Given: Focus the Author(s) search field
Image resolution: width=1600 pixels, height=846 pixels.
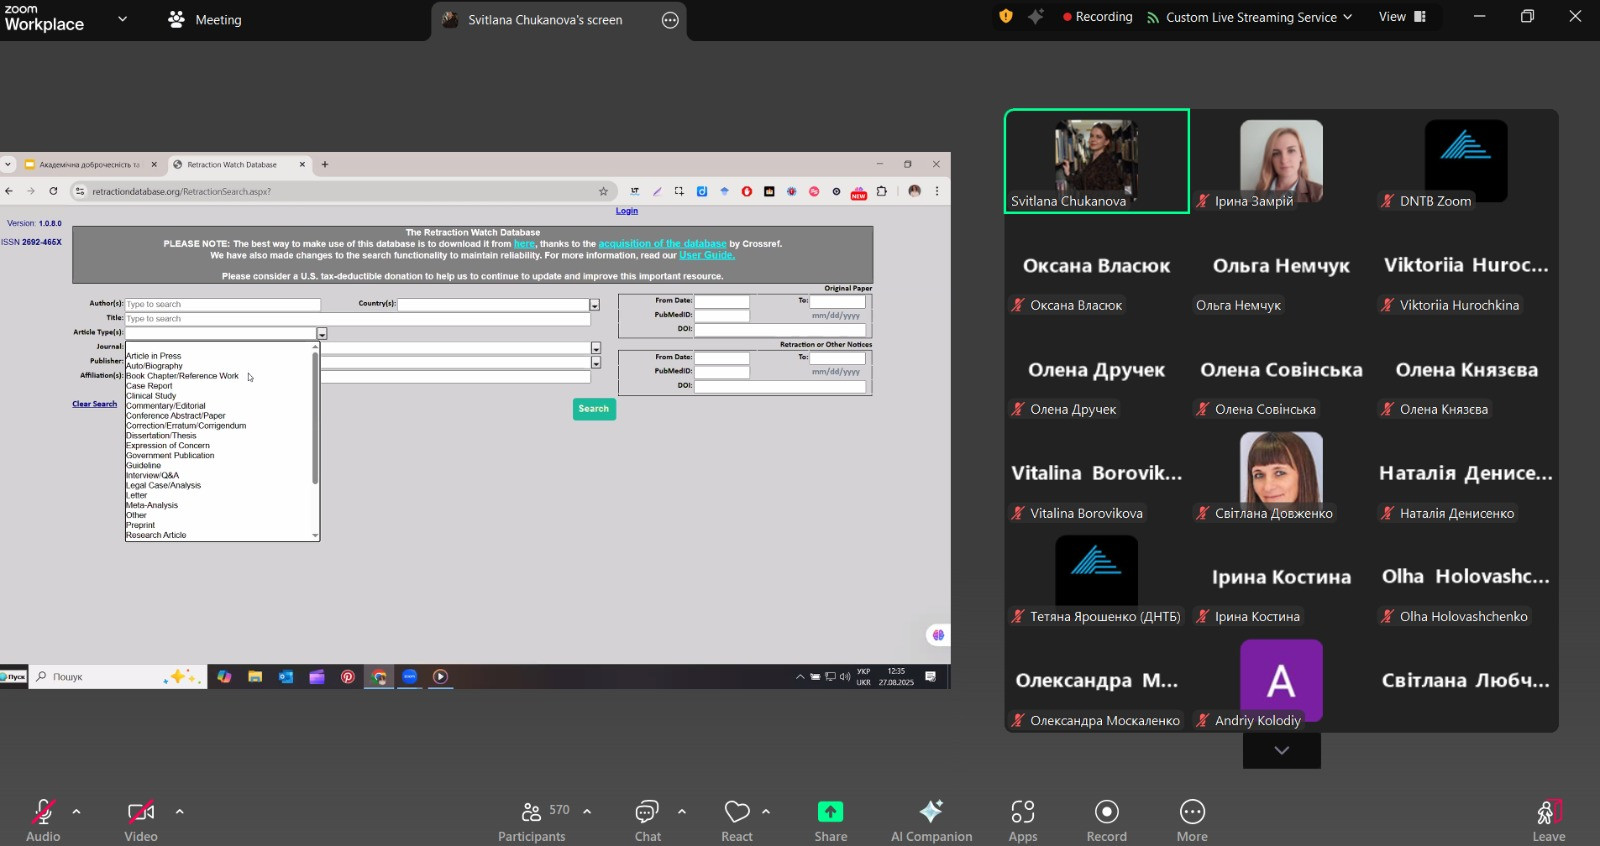Looking at the screenshot, I should point(223,304).
